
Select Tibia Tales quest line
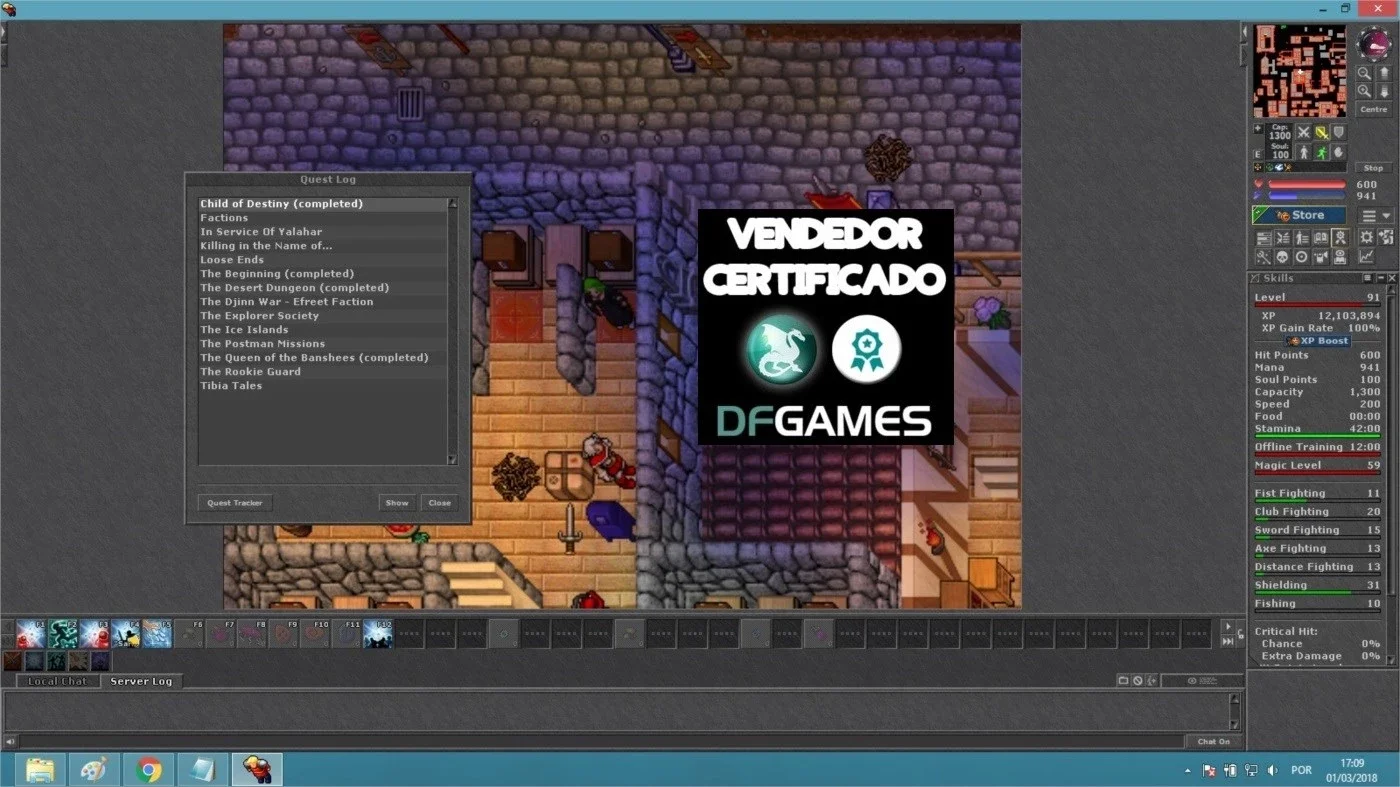click(x=322, y=386)
